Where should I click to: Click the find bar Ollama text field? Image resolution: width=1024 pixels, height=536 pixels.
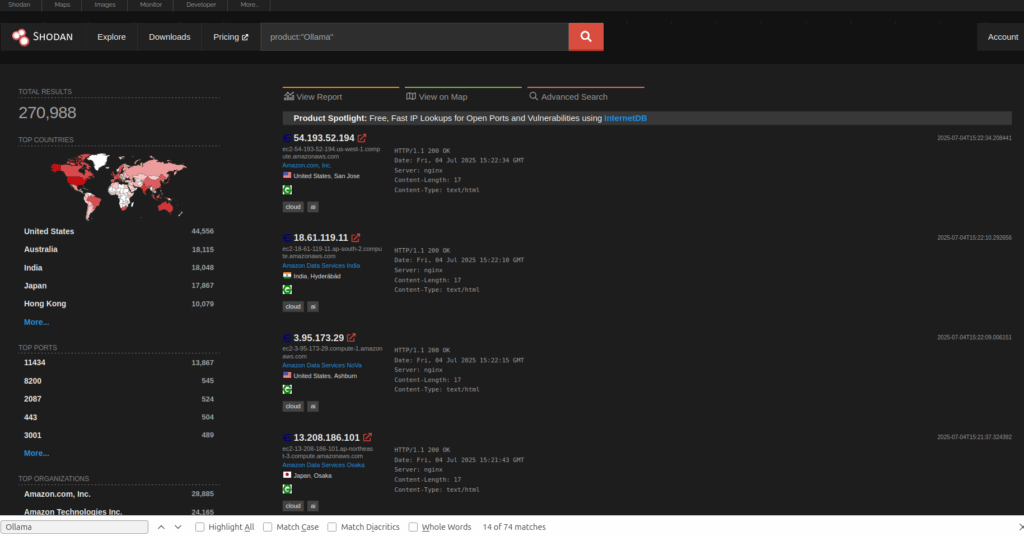point(74,527)
